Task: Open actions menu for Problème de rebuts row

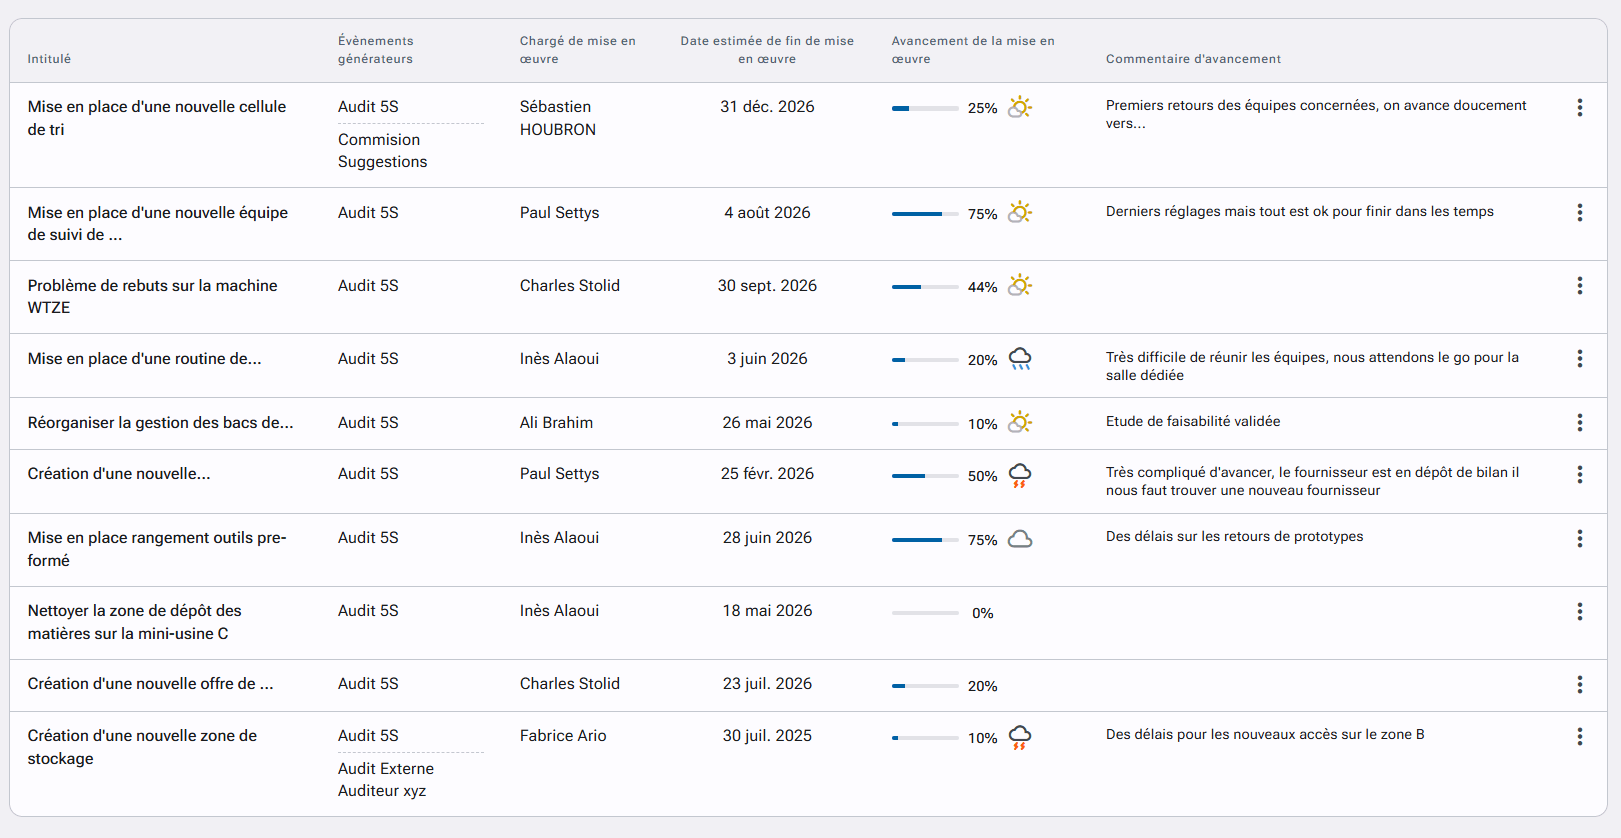Action: [1579, 285]
